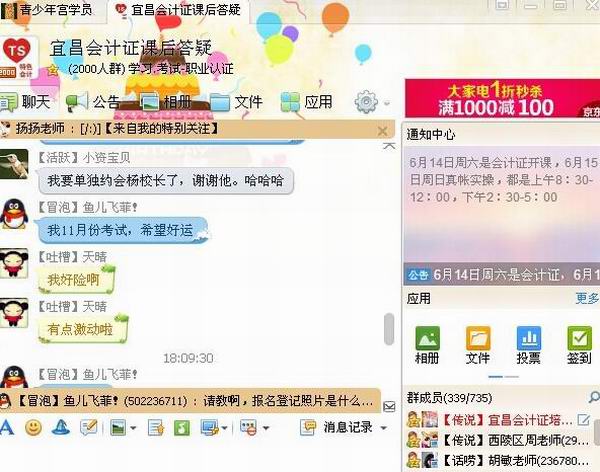The width and height of the screenshot is (600, 472).
Task: Search group members with magnifier icon
Action: coord(593,397)
